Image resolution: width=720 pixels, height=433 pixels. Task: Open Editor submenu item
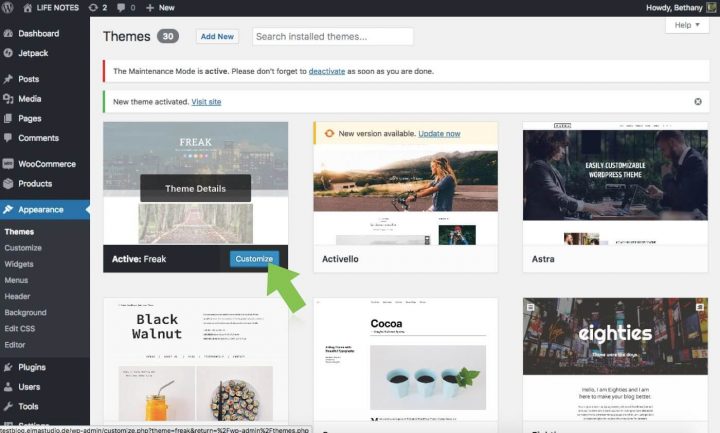[x=15, y=345]
